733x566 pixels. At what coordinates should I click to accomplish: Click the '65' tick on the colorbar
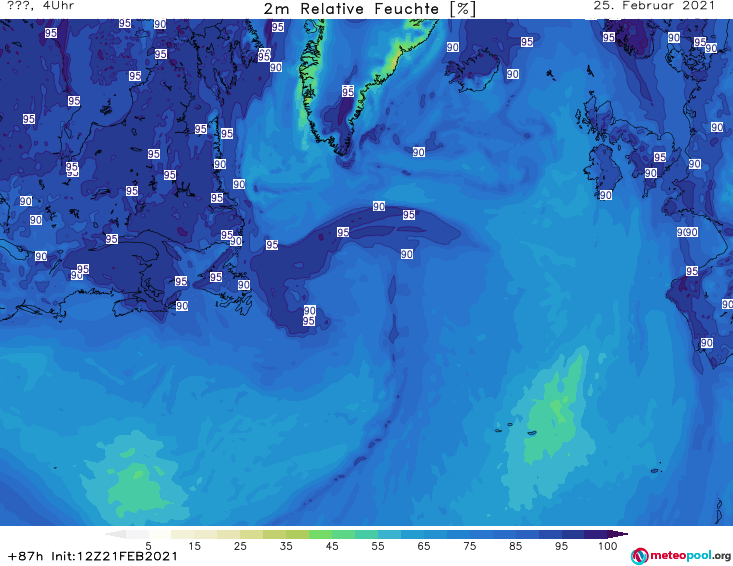click(x=424, y=545)
